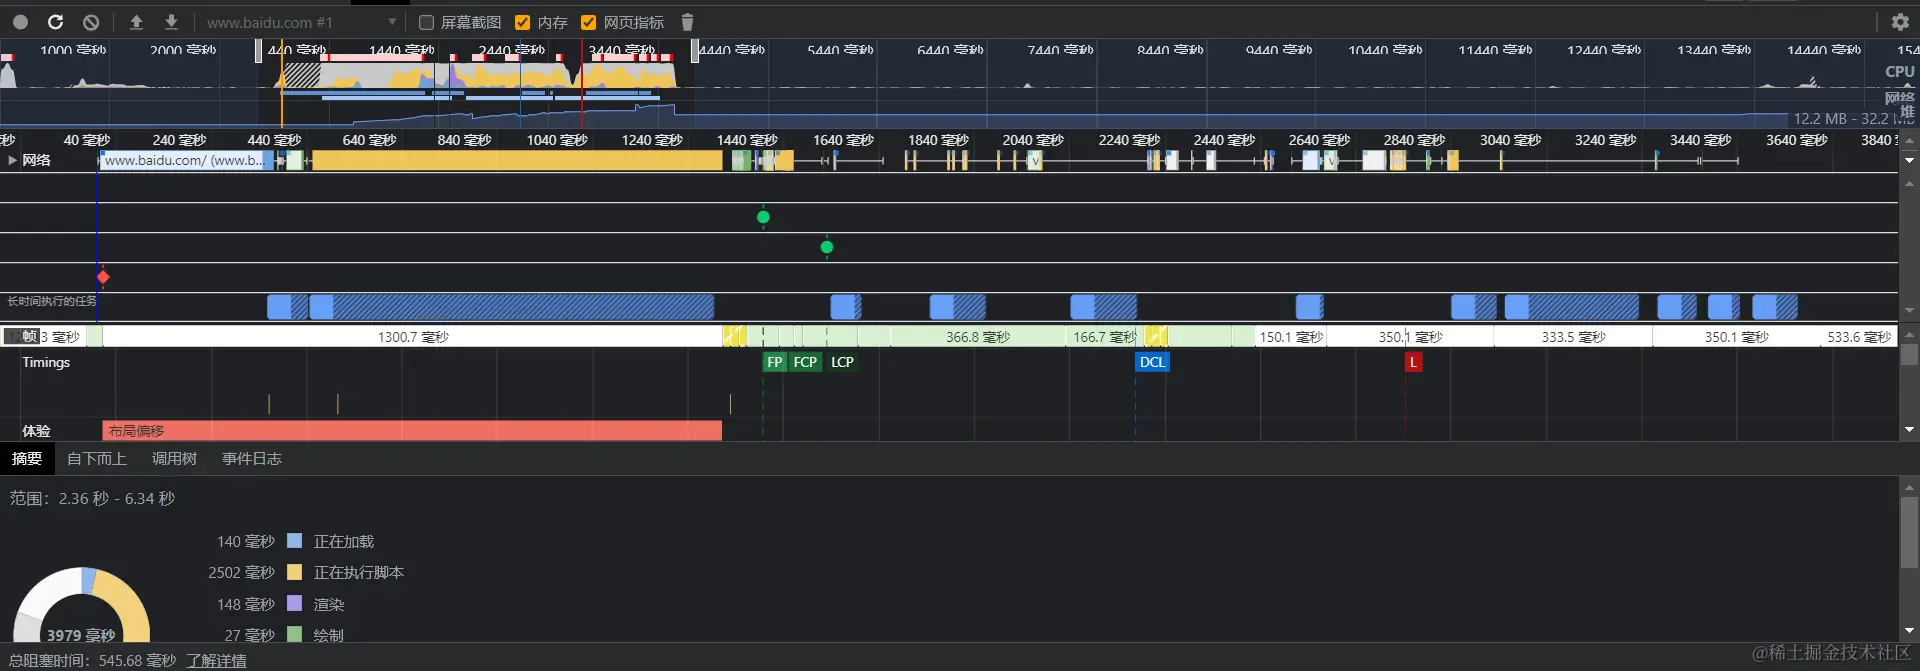Viewport: 1920px width, 671px height.
Task: Click the 长时间执行的任务 long tasks label
Action: [x=52, y=301]
